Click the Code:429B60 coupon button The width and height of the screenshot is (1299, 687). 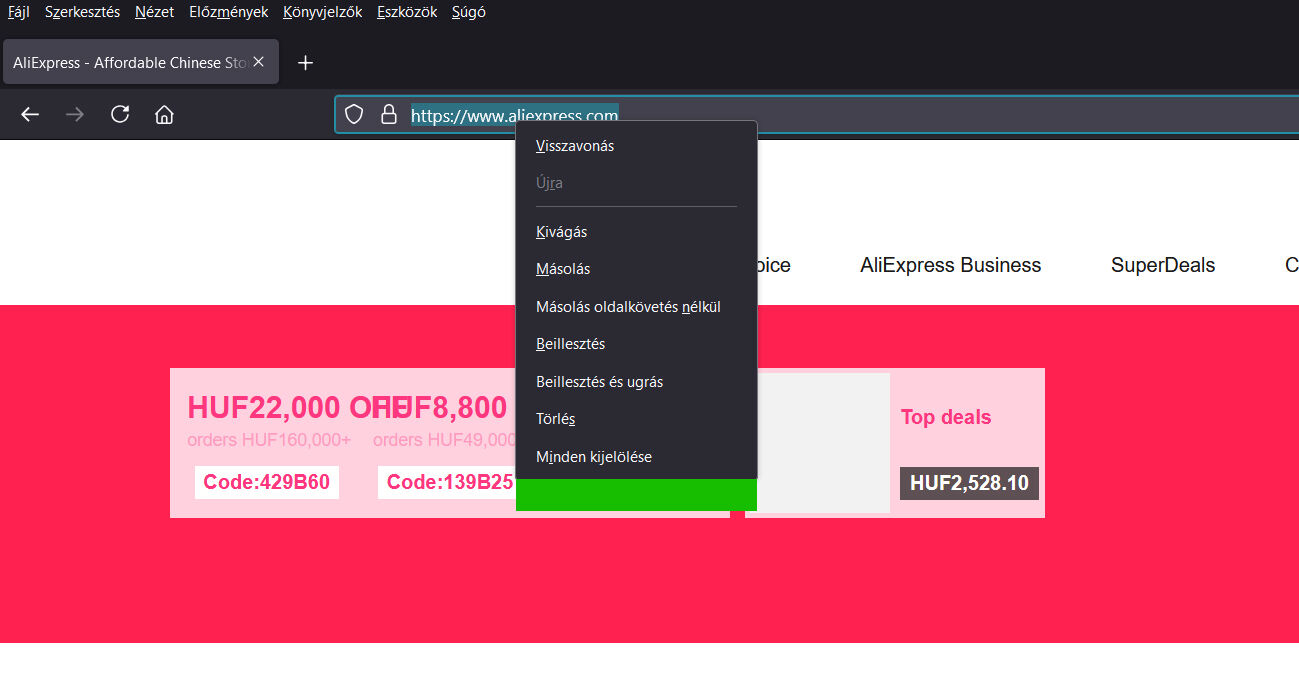(x=267, y=482)
